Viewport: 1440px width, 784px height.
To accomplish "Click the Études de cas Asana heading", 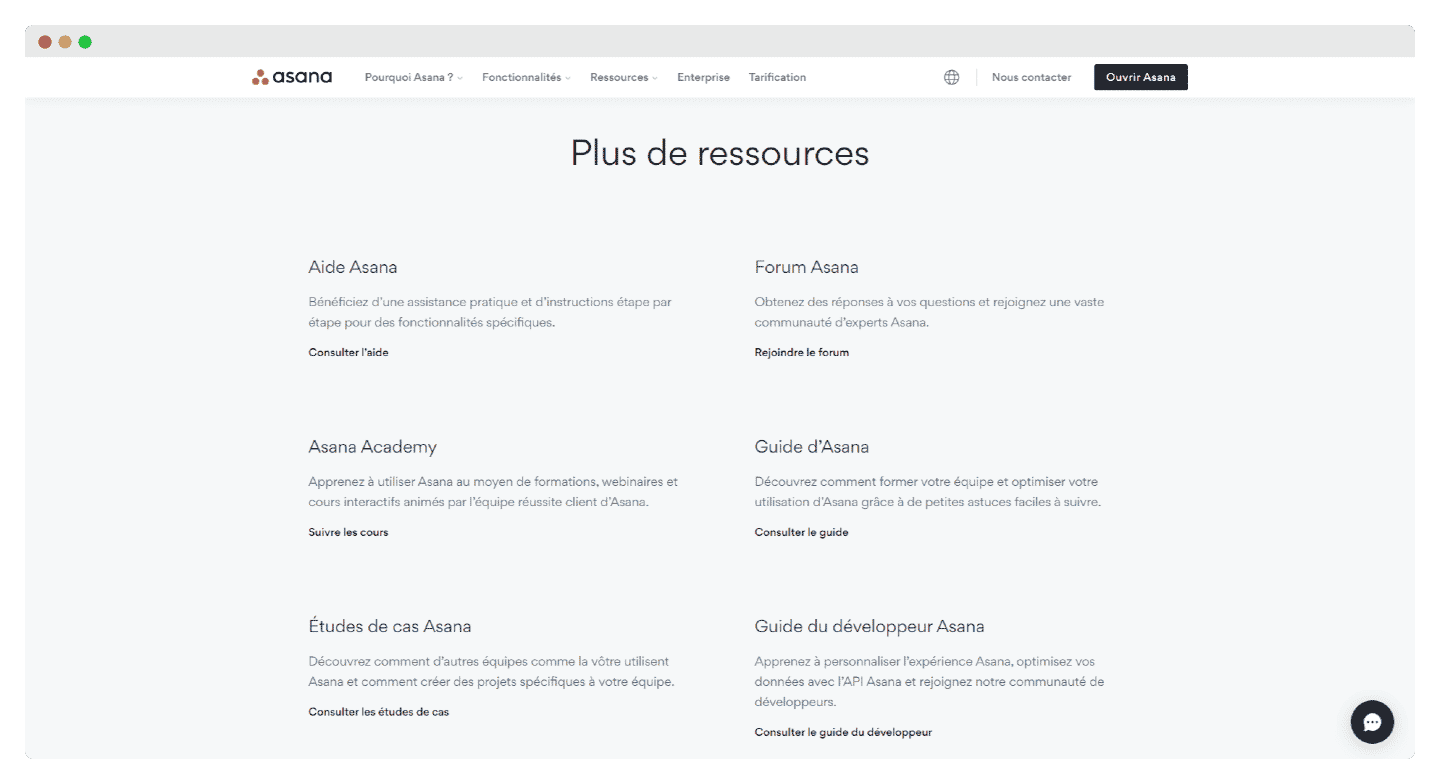I will pyautogui.click(x=390, y=627).
